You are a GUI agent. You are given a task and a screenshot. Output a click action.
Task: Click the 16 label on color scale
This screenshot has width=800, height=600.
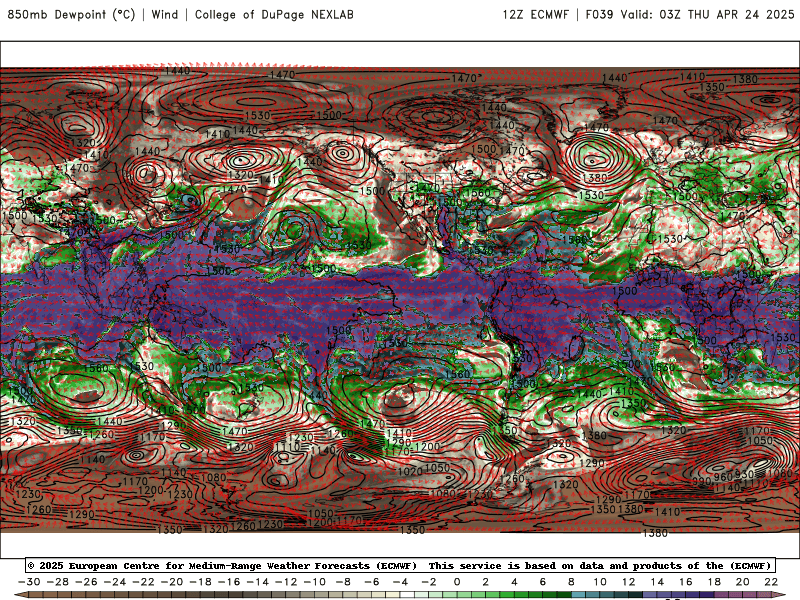686,582
